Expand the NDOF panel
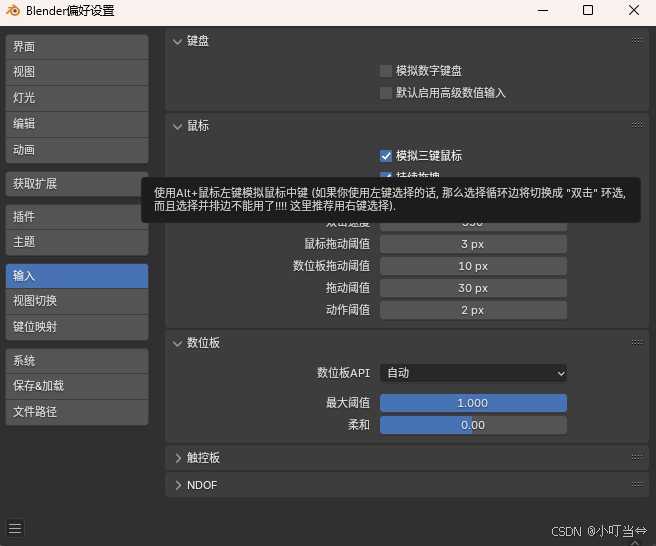The image size is (656, 546). (178, 485)
